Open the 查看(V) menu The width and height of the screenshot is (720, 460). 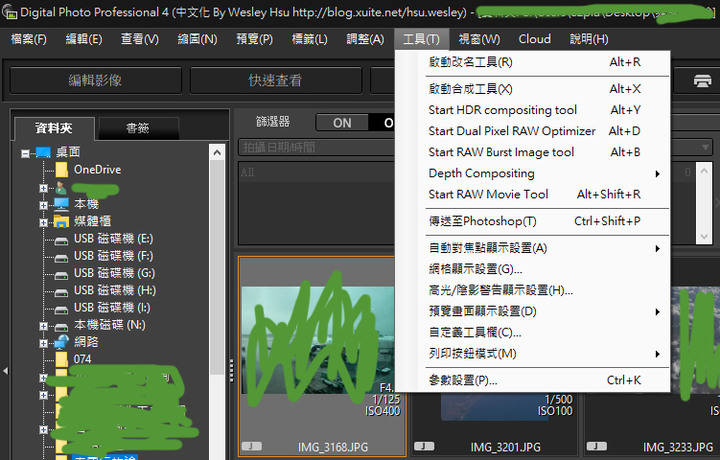tap(140, 39)
